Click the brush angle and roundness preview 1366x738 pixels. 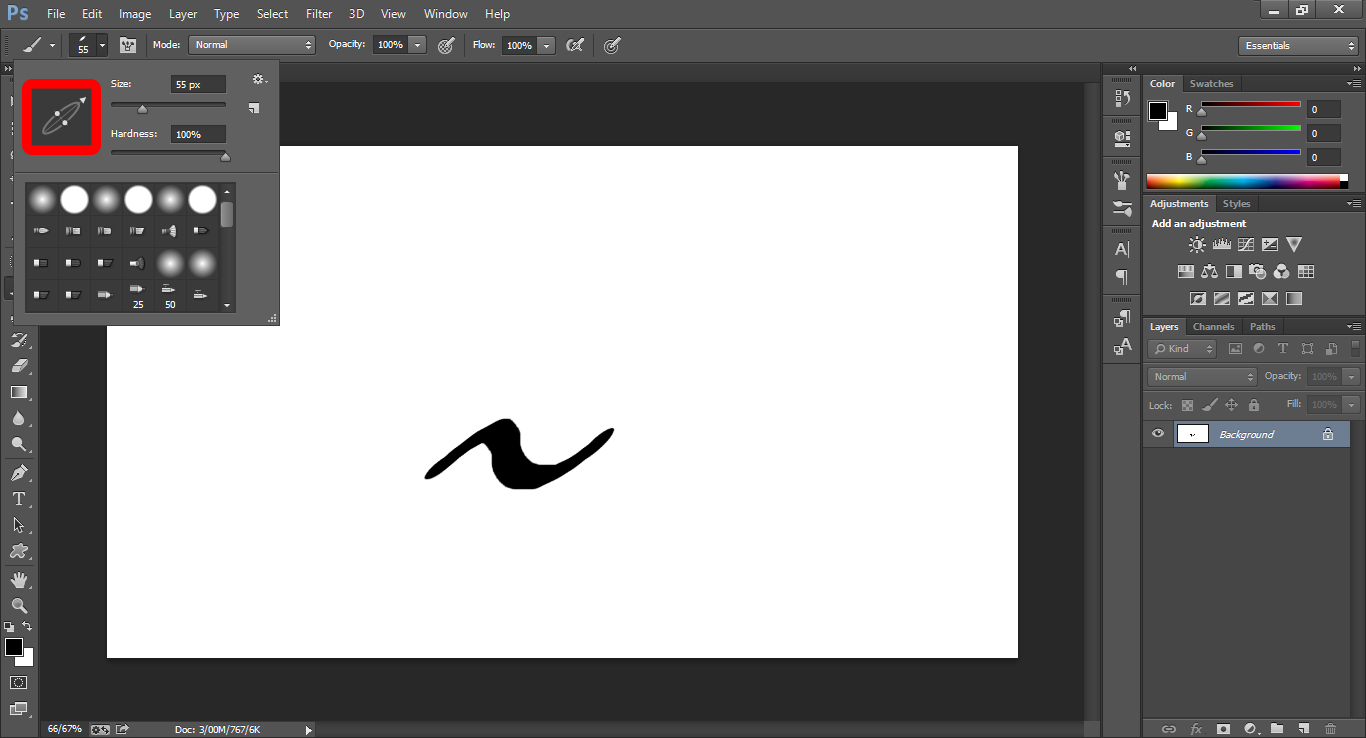(x=62, y=117)
